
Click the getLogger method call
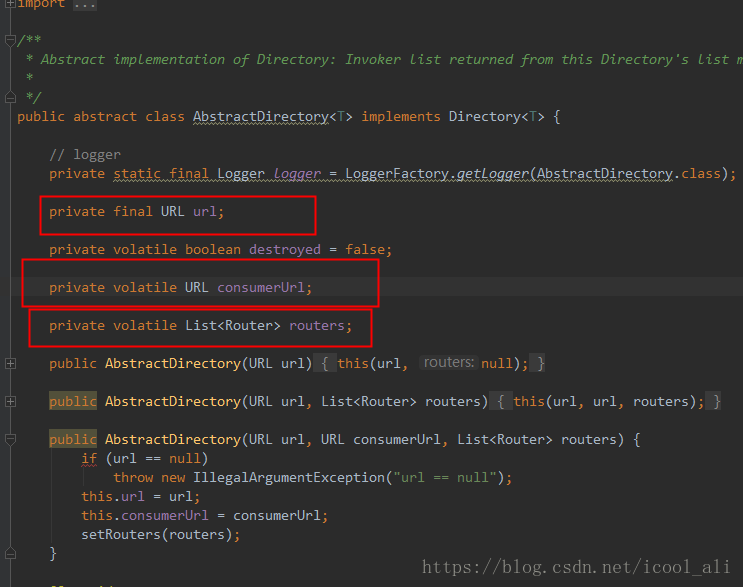492,173
